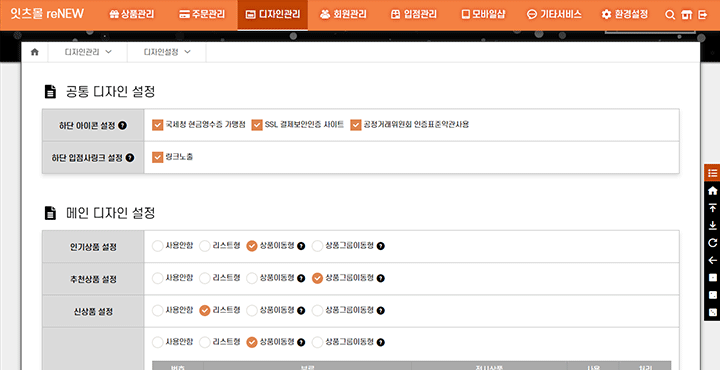This screenshot has width=720, height=370.
Task: Click the three-dot square icon in sidebar
Action: 712,312
